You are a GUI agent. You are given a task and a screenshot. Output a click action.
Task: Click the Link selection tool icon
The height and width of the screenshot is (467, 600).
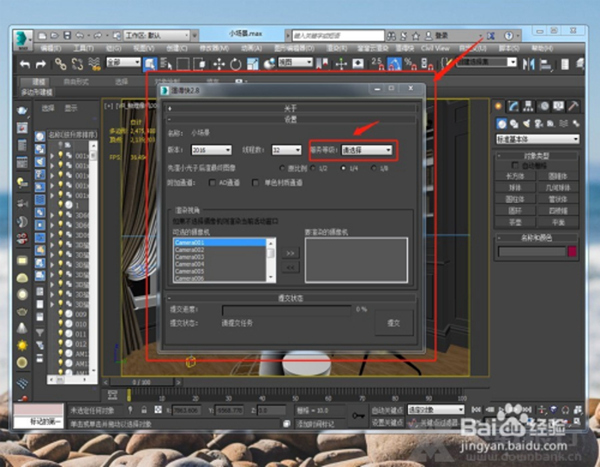pos(62,63)
